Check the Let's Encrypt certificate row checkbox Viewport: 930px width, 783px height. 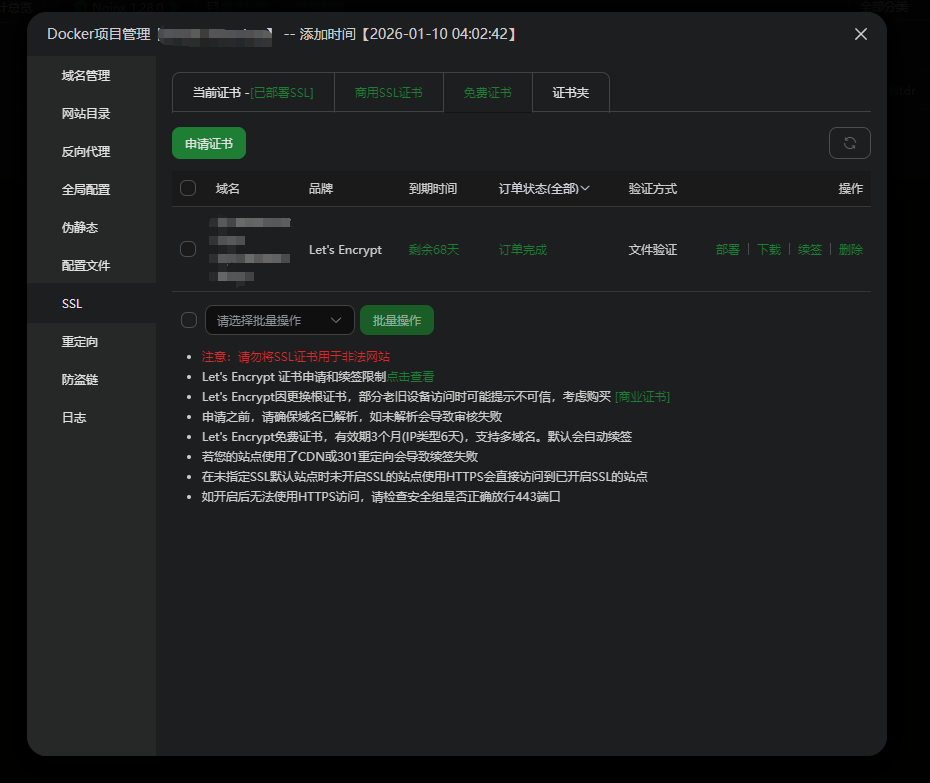(188, 249)
